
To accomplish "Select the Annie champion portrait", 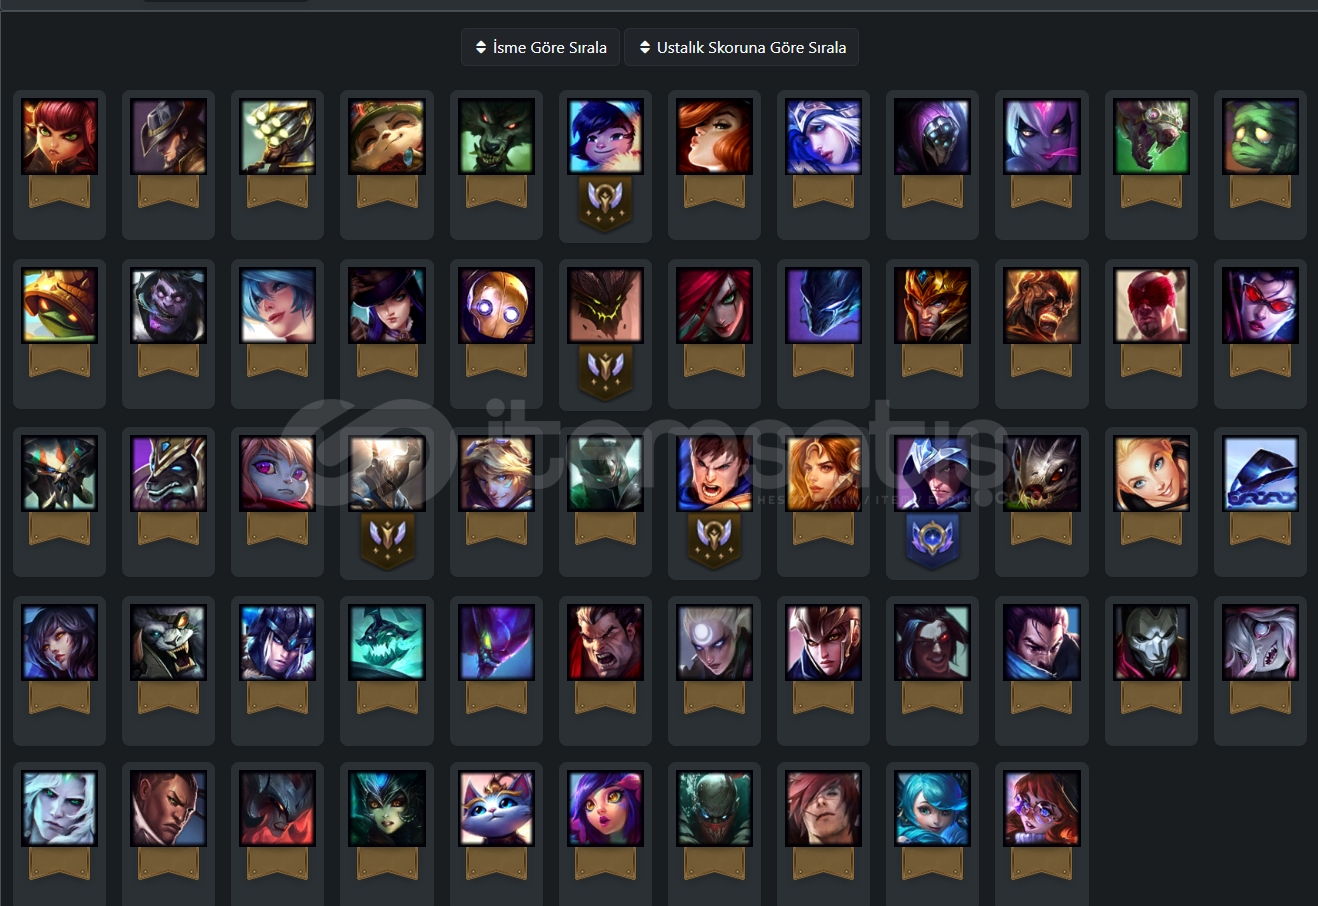I will pos(60,137).
